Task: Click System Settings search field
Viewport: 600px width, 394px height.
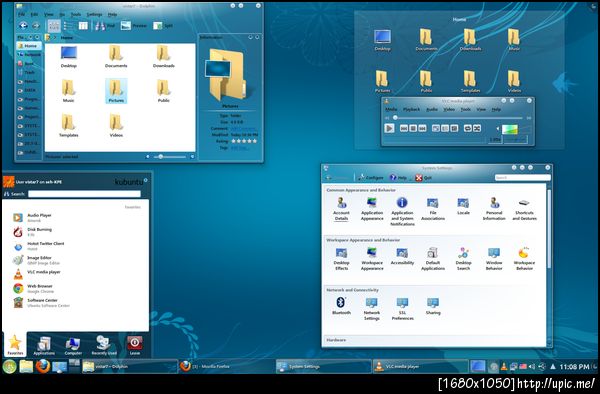Action: 523,177
